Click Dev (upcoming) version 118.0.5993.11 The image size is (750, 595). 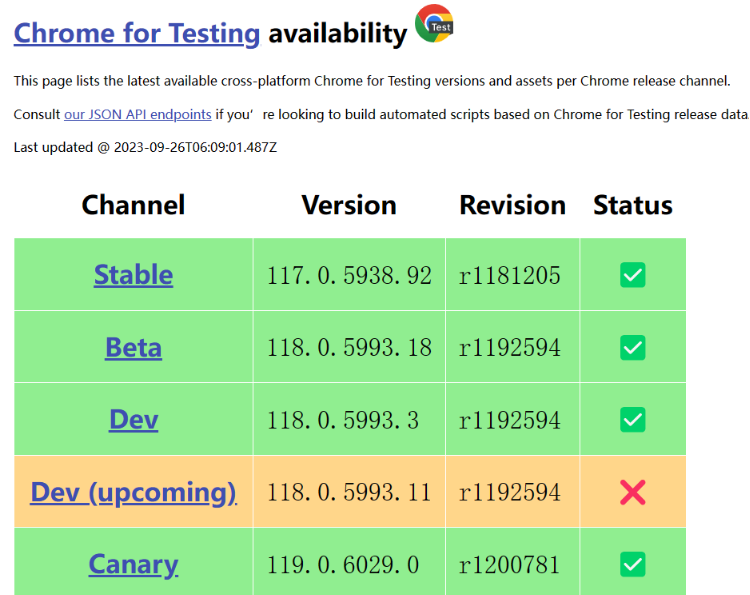click(349, 493)
